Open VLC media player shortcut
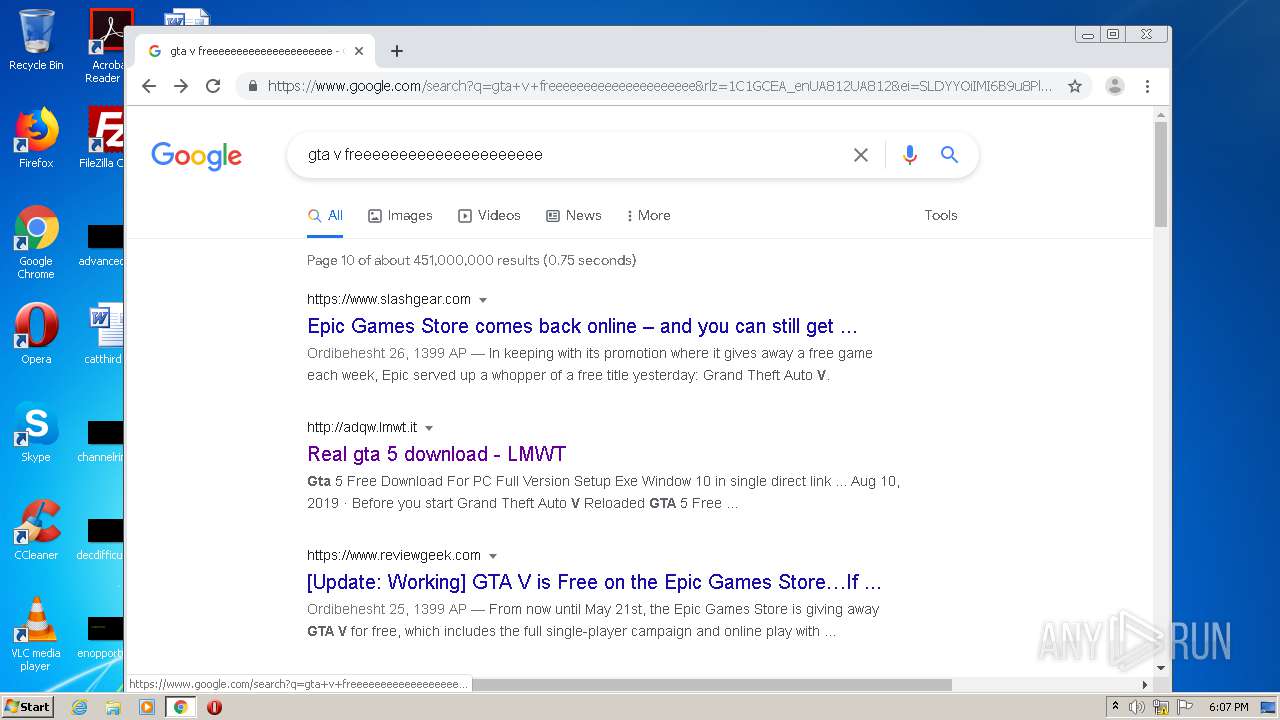The image size is (1280, 720). (36, 635)
